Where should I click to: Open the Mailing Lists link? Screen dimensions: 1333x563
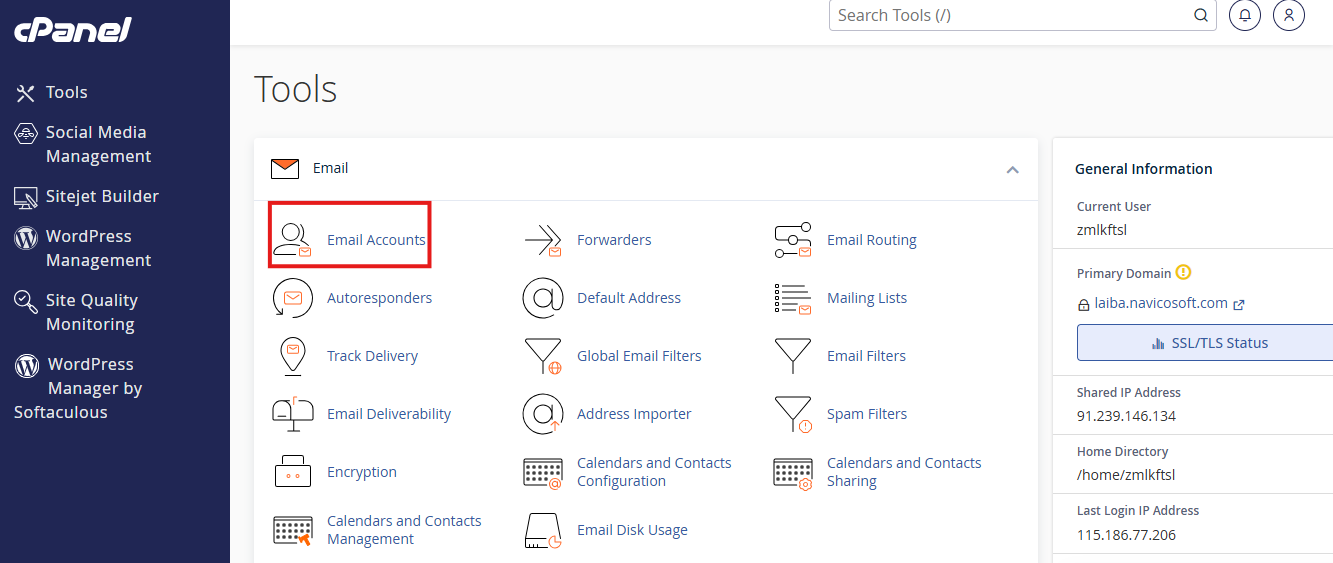click(x=866, y=298)
